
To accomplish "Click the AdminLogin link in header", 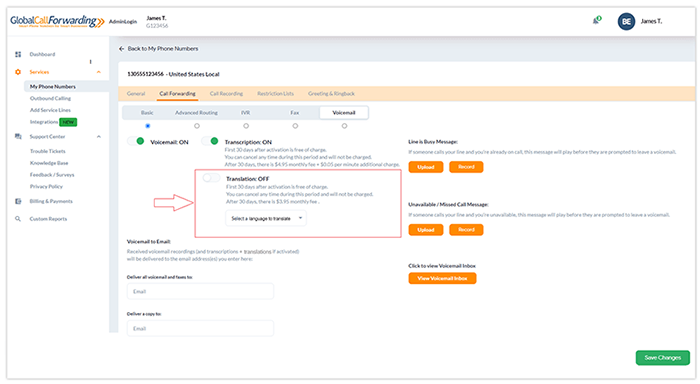I will [123, 21].
